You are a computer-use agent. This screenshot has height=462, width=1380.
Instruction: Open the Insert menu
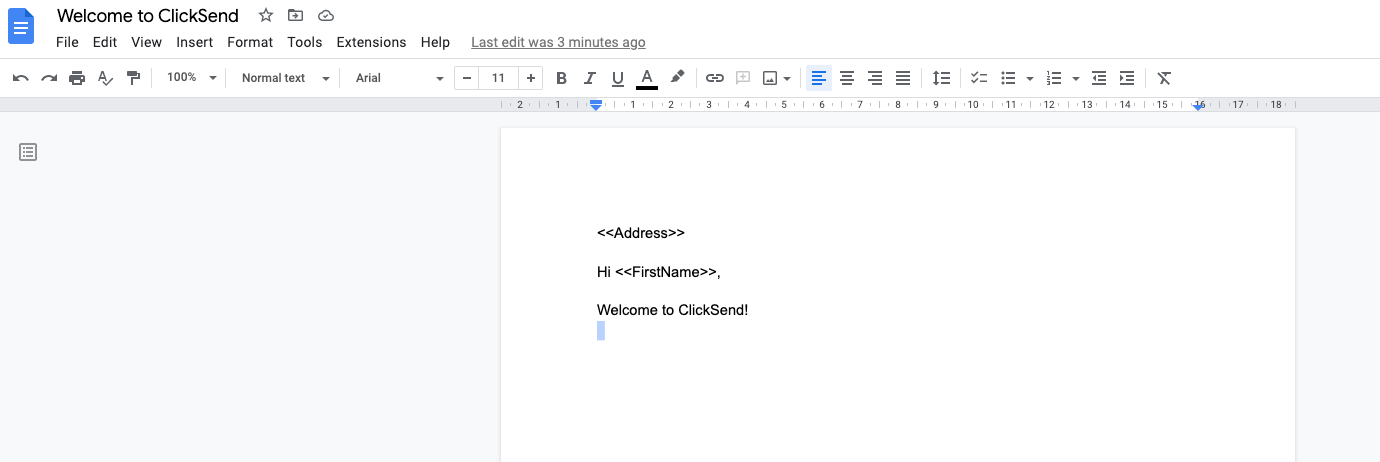195,42
